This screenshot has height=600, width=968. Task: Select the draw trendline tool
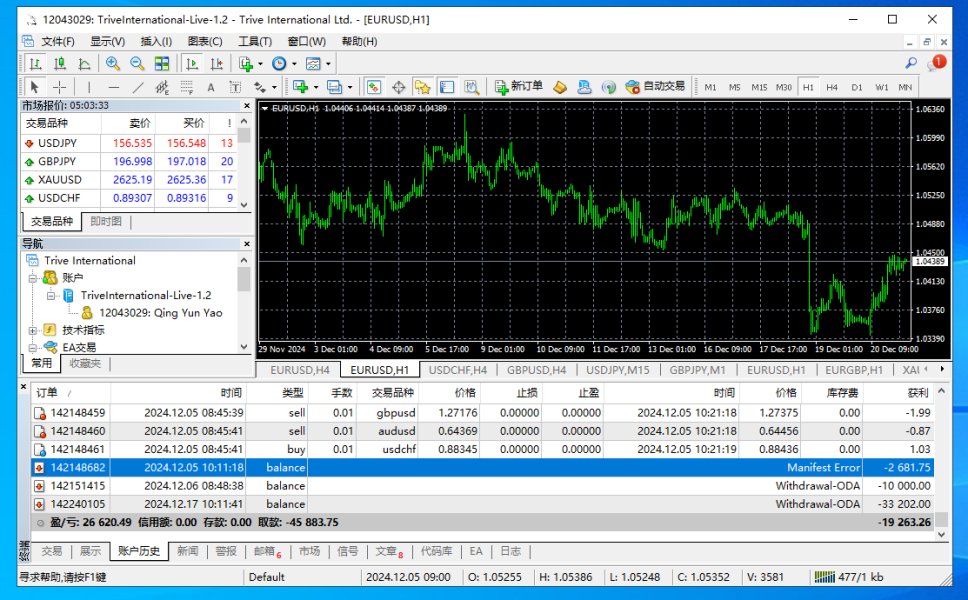tap(137, 87)
